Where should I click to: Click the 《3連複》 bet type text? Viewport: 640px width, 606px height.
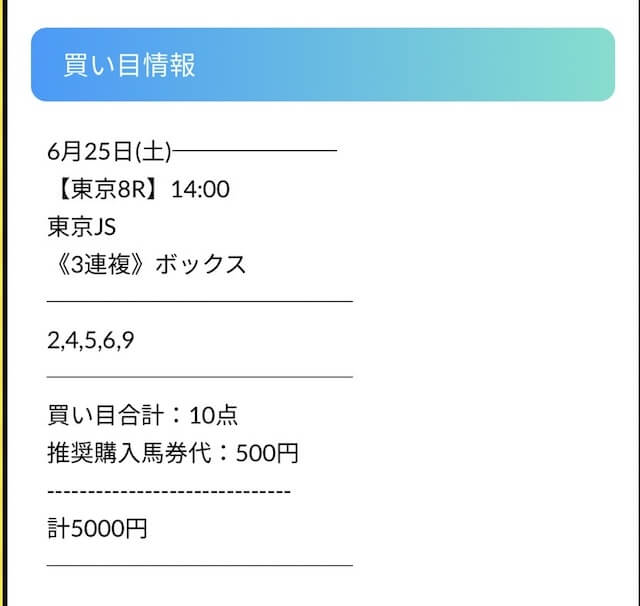tap(97, 265)
